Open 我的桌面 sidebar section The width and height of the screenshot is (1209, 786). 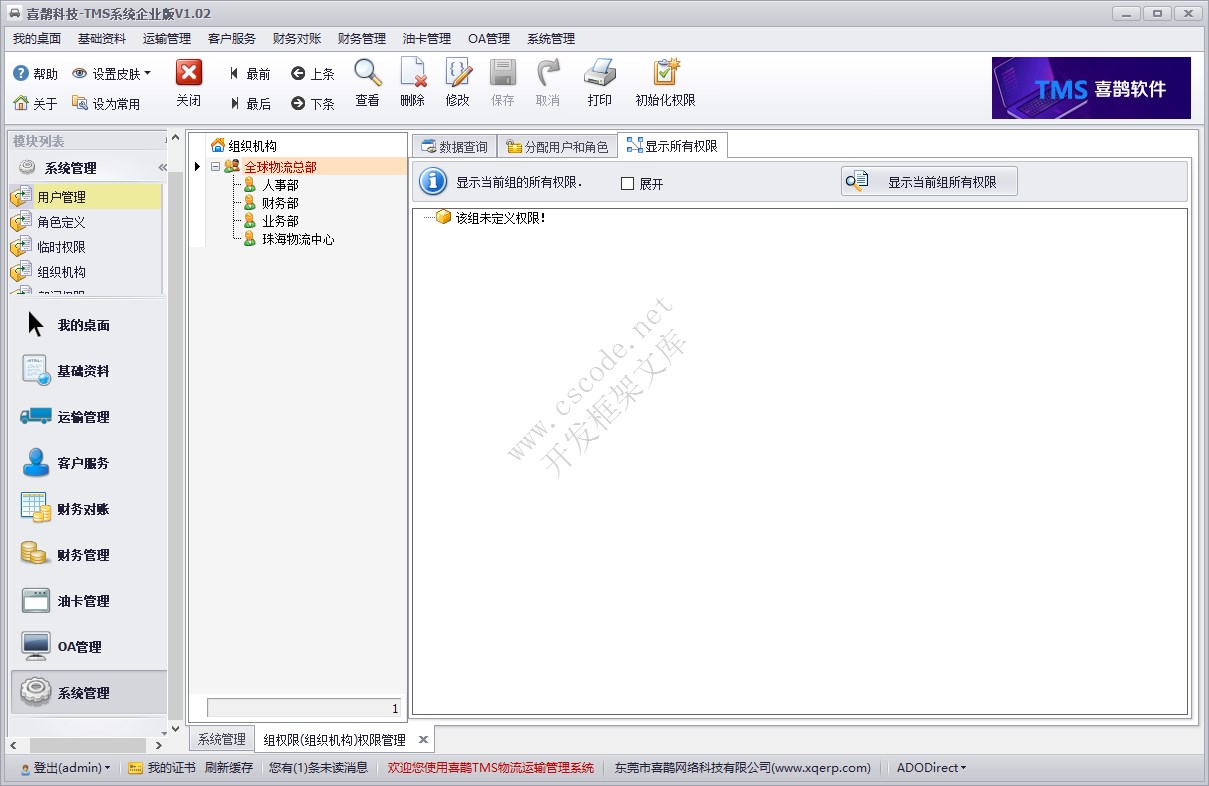pos(88,325)
